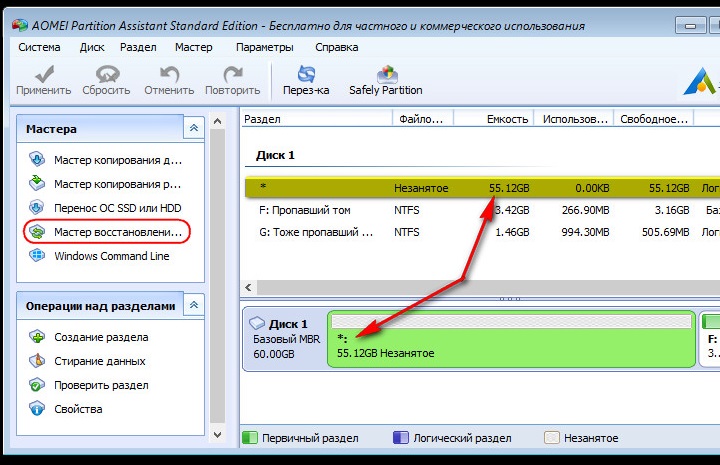This screenshot has height=465, width=720.
Task: Sort by Файло... column header
Action: [x=422, y=119]
